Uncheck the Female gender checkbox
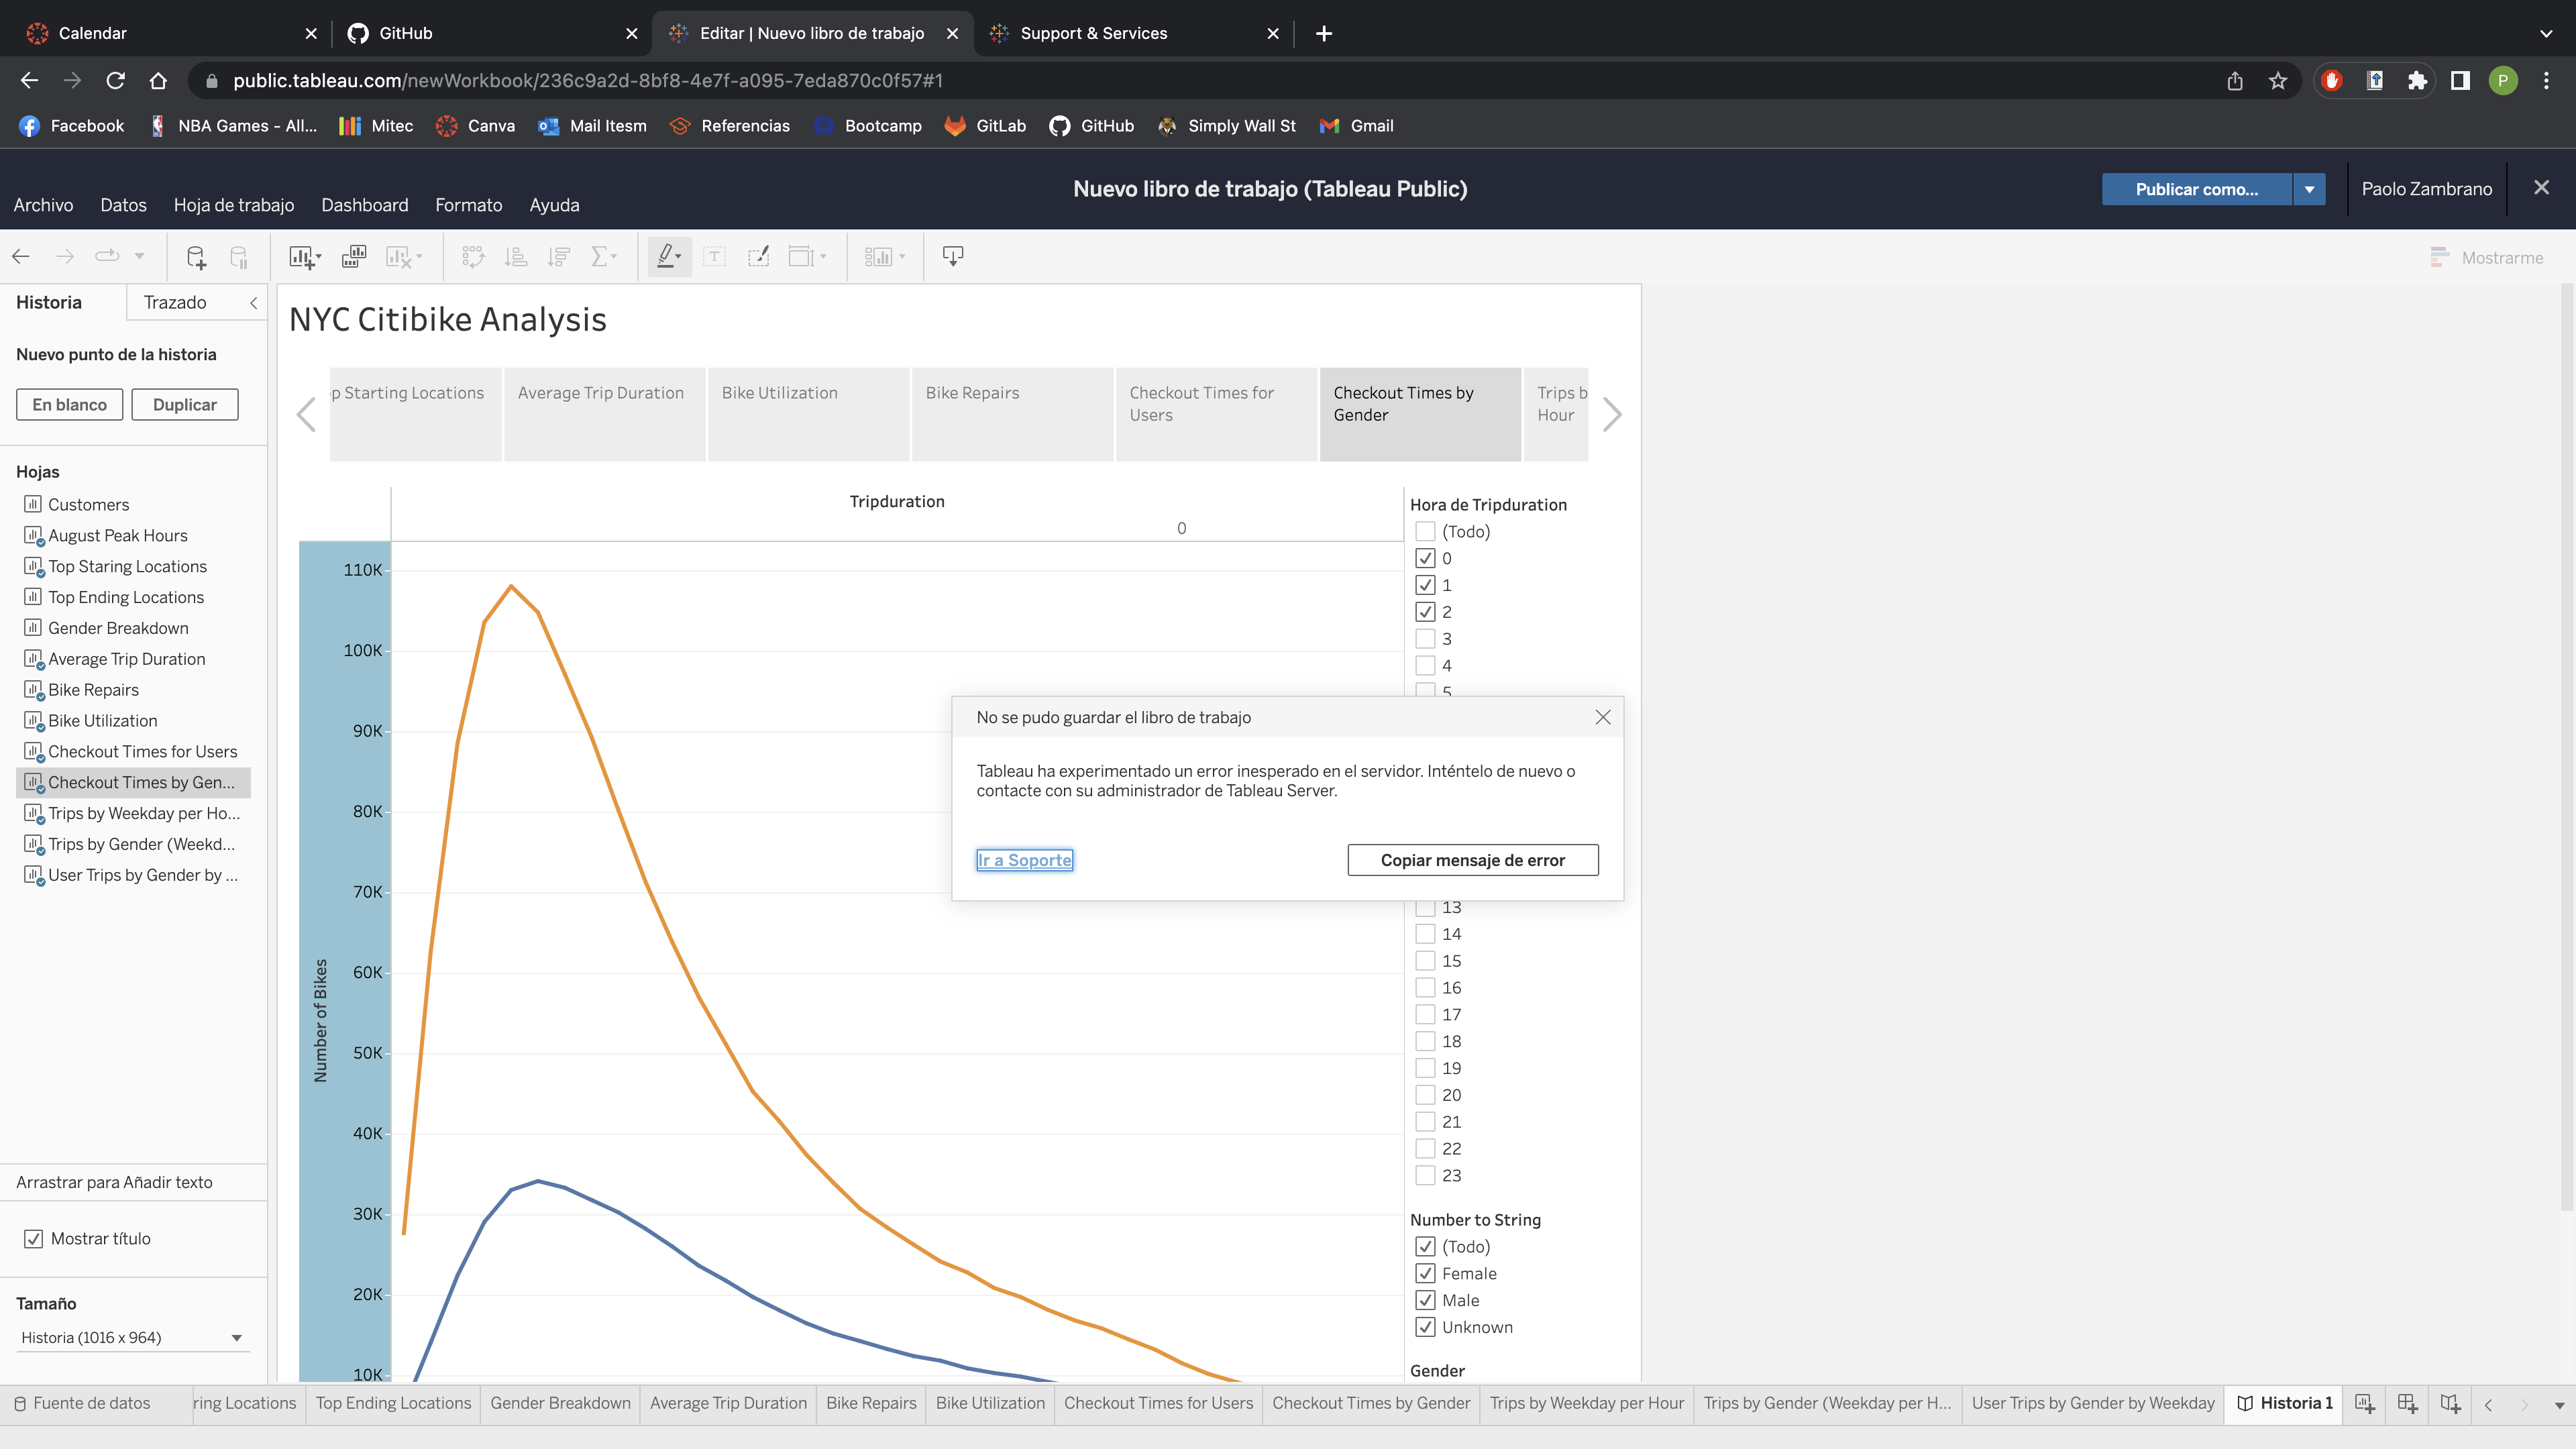The height and width of the screenshot is (1449, 2576). tap(1425, 1274)
